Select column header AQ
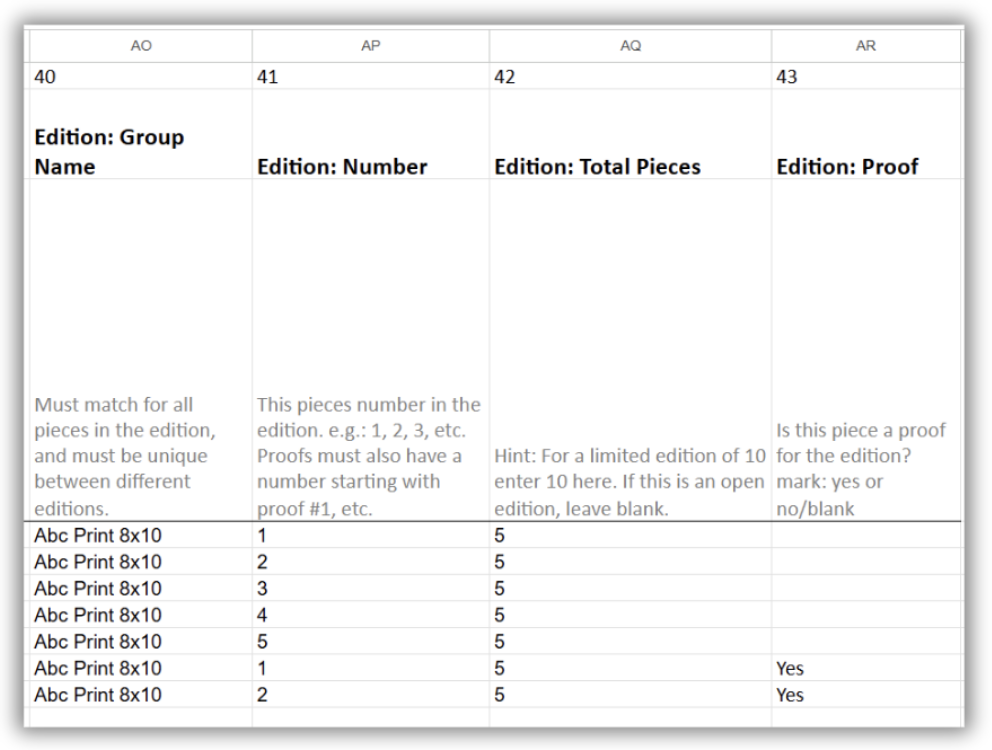 tap(630, 46)
